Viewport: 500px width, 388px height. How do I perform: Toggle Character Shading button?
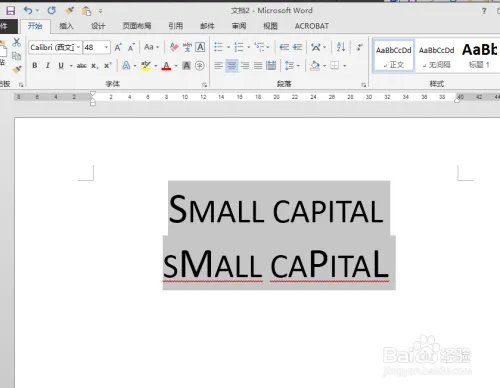coord(187,66)
